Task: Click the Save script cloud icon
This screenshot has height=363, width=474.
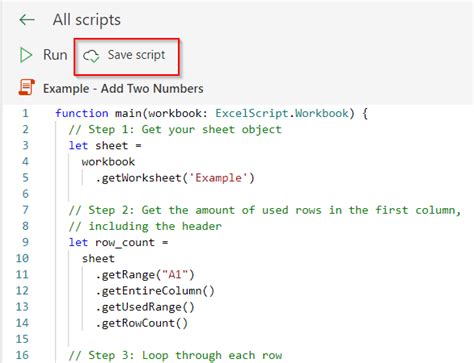Action: click(x=91, y=56)
